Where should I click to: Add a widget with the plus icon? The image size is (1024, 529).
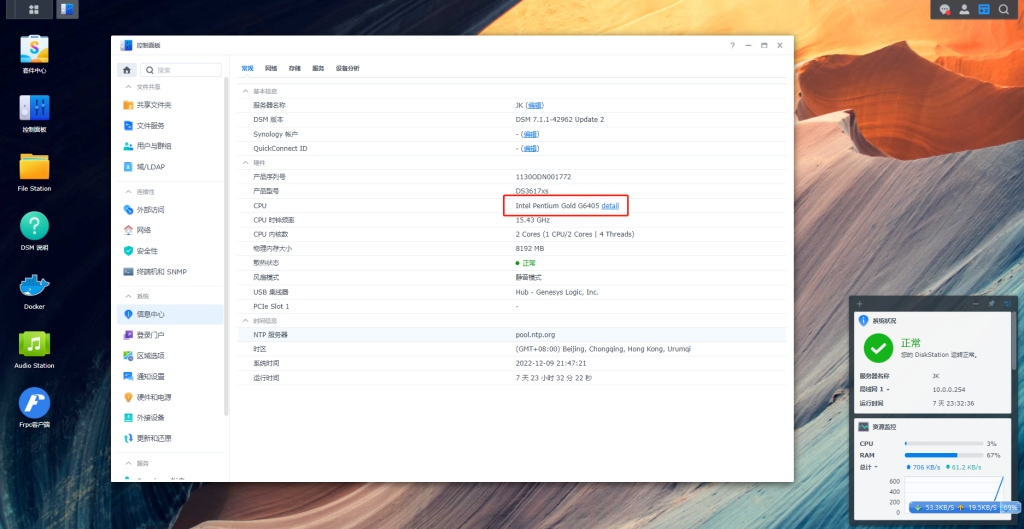(859, 304)
